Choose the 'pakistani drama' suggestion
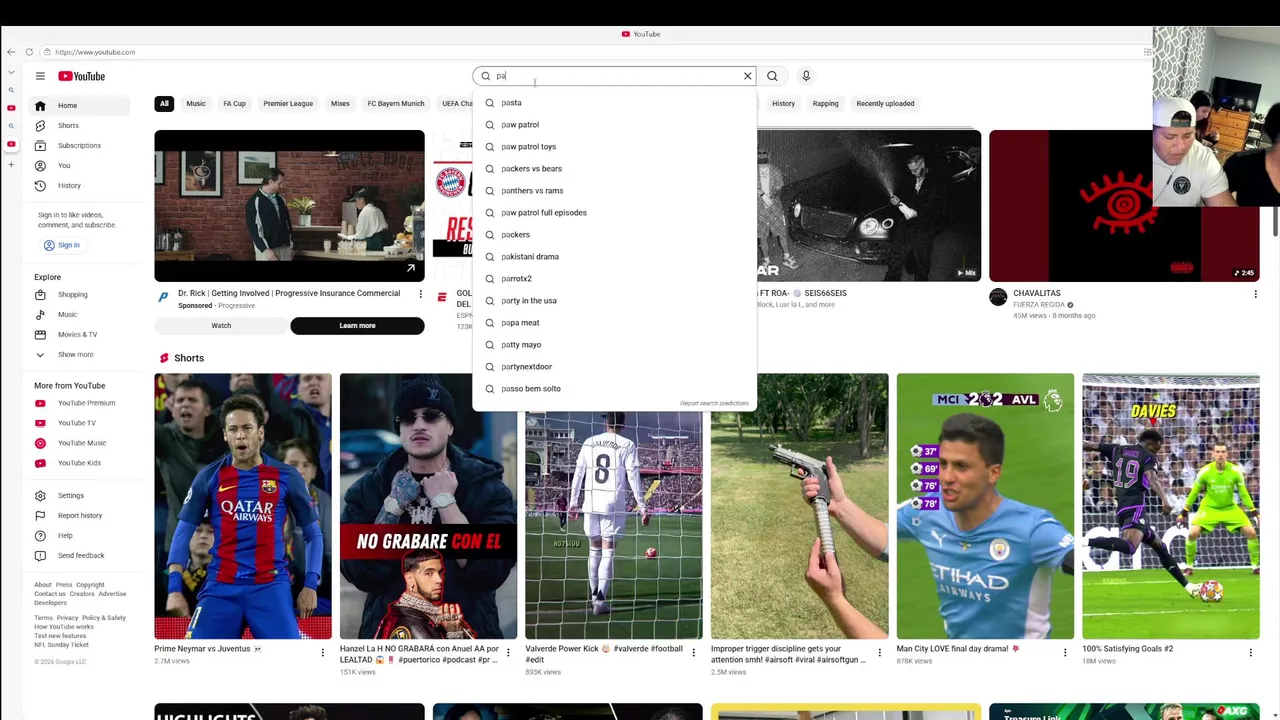1280x720 pixels. click(614, 256)
